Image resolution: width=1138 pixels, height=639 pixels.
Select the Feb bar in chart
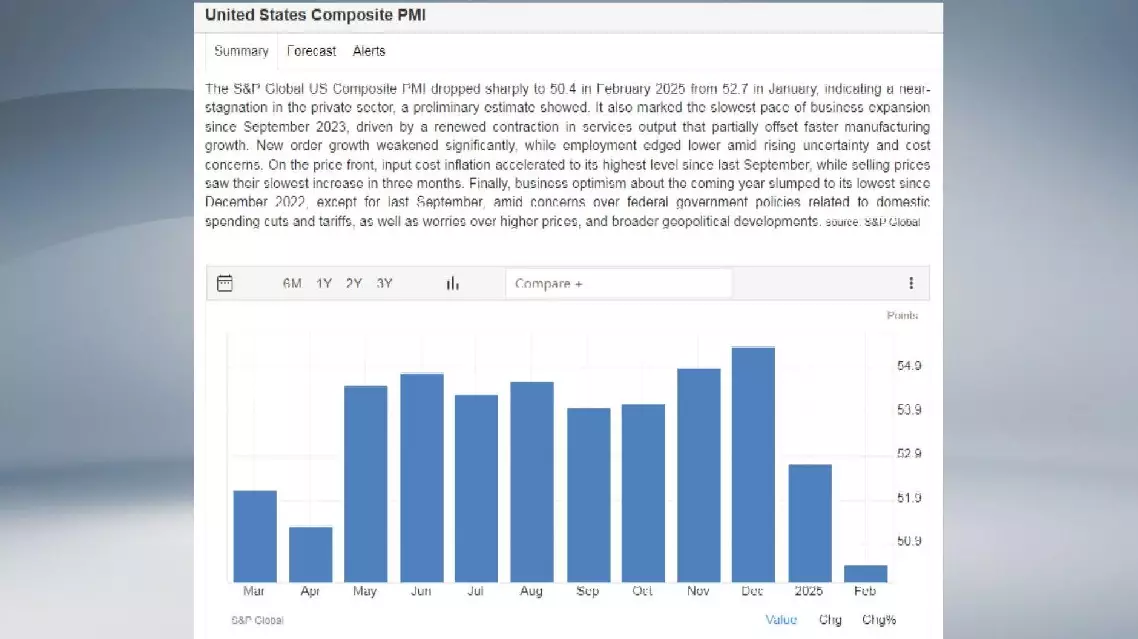point(865,574)
